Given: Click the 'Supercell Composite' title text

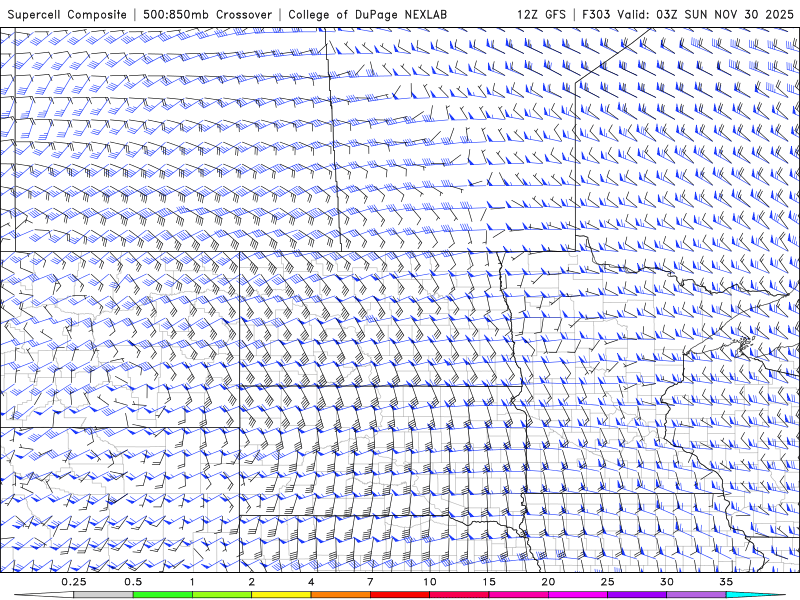Looking at the screenshot, I should [x=67, y=14].
